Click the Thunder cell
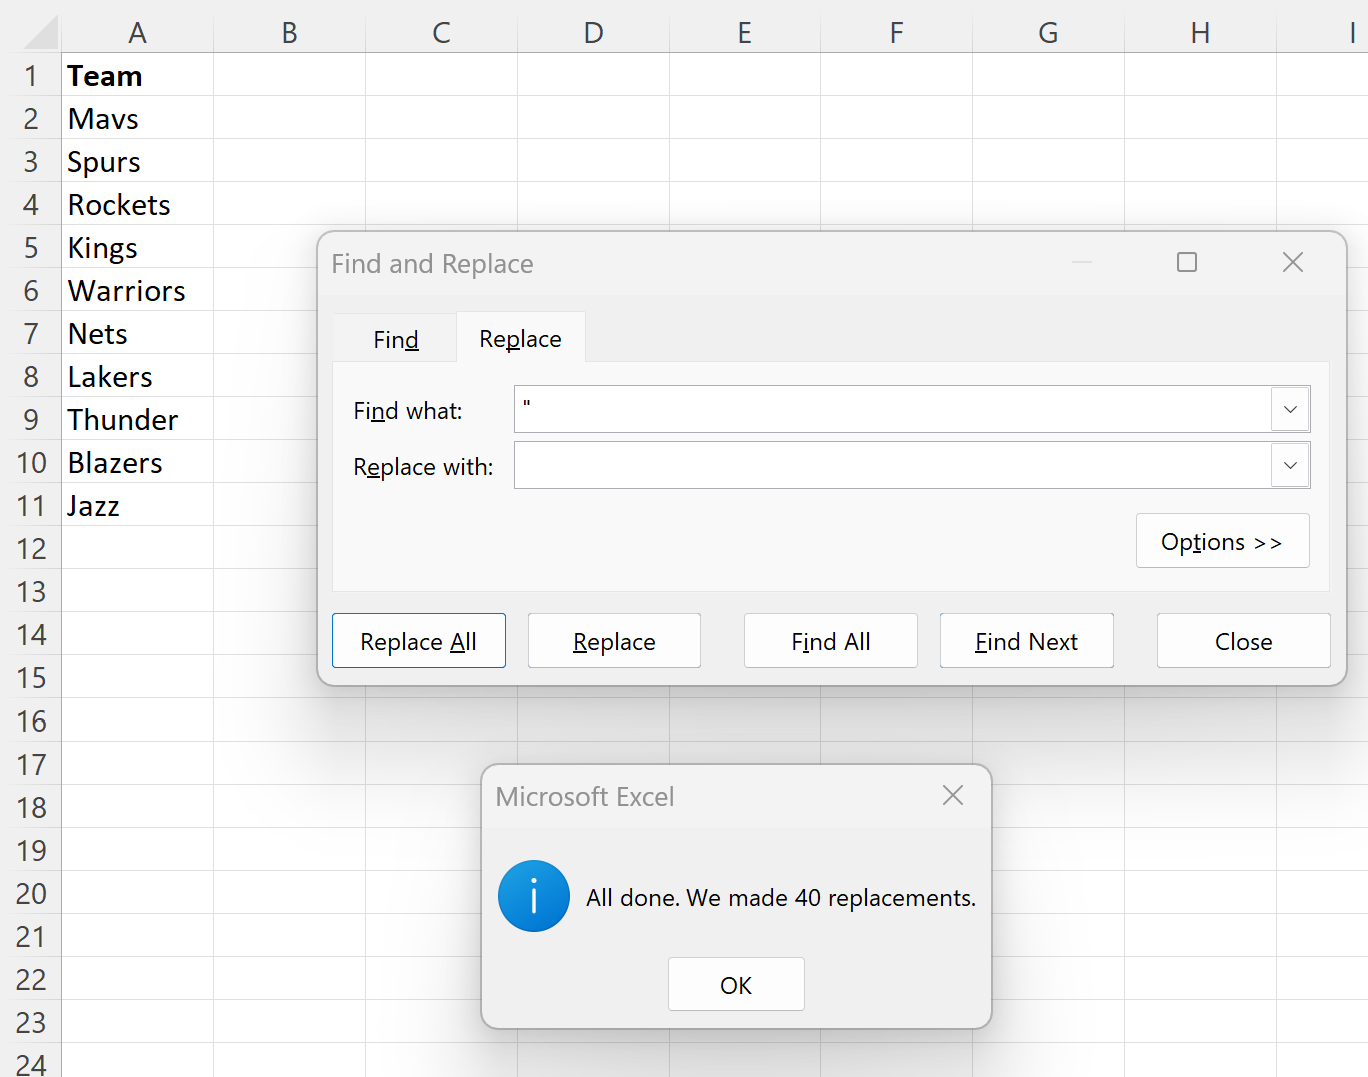Screen dimensions: 1368x1077 138,419
